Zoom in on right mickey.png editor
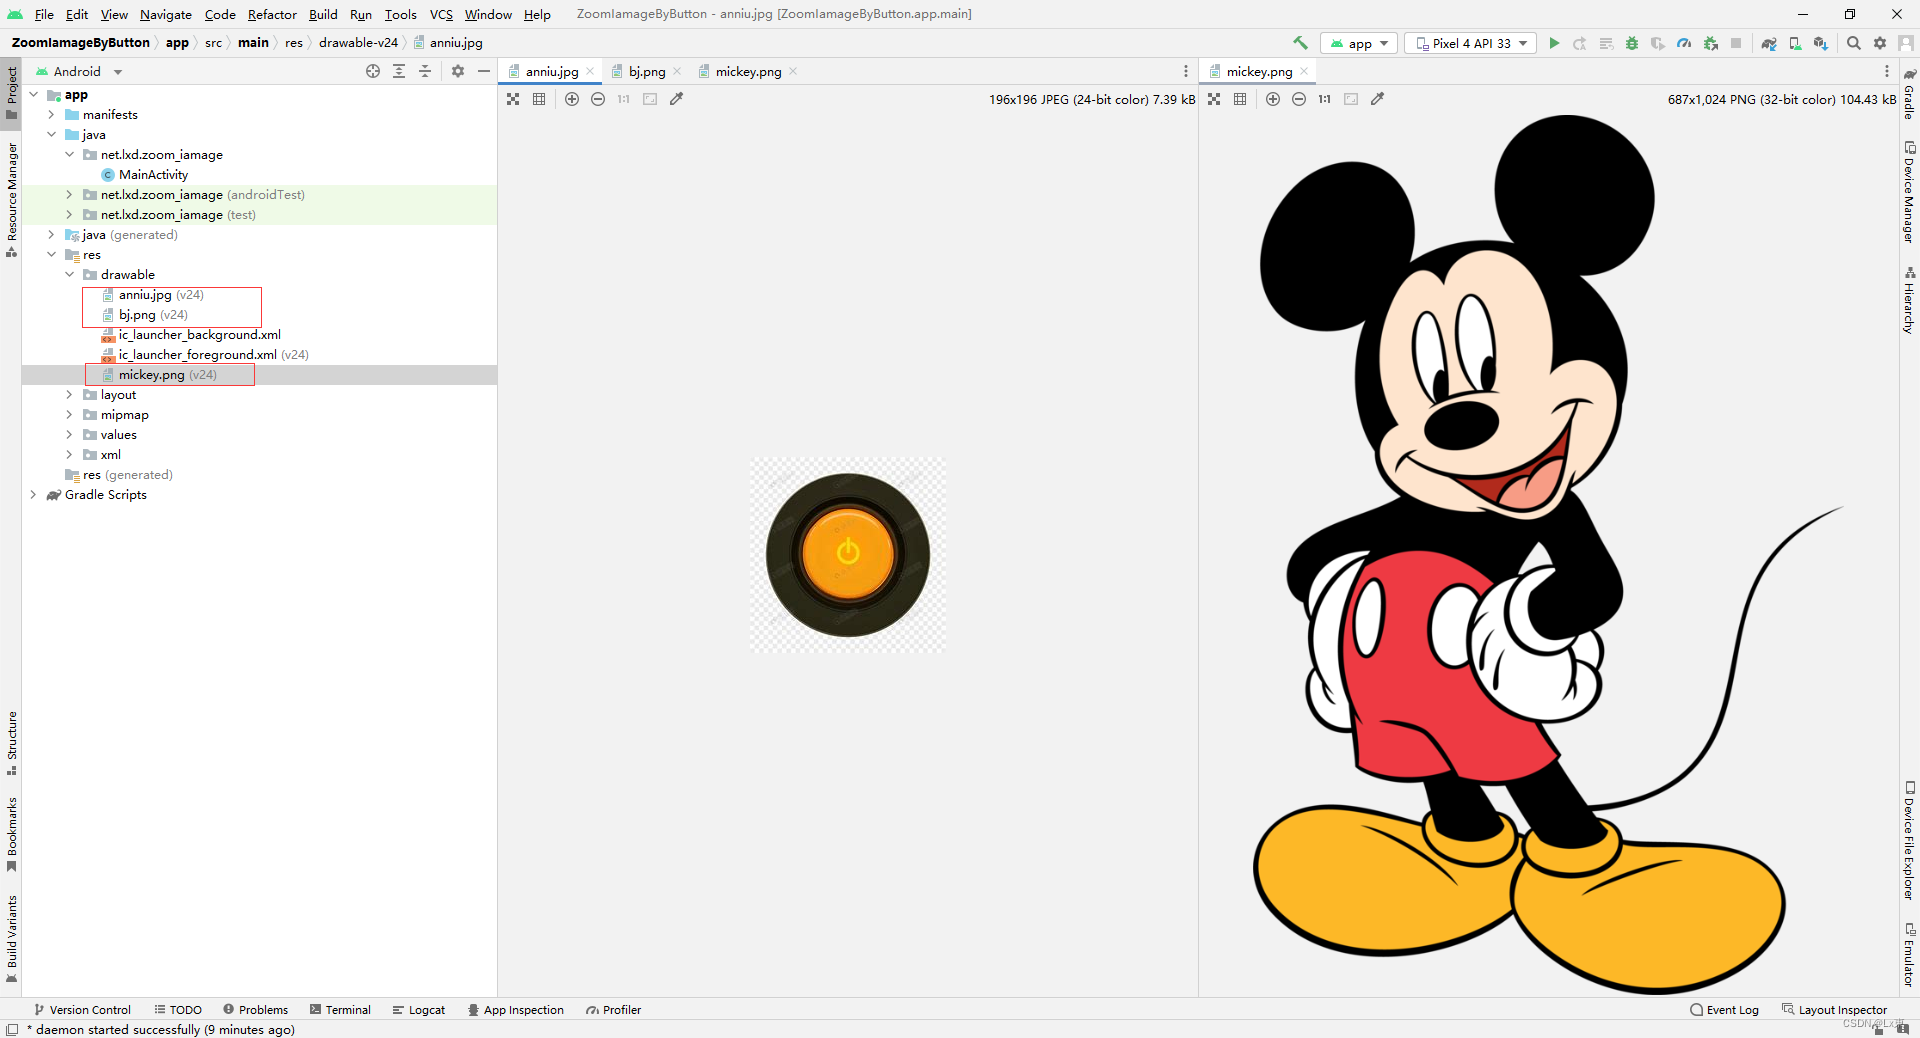 click(x=1273, y=99)
